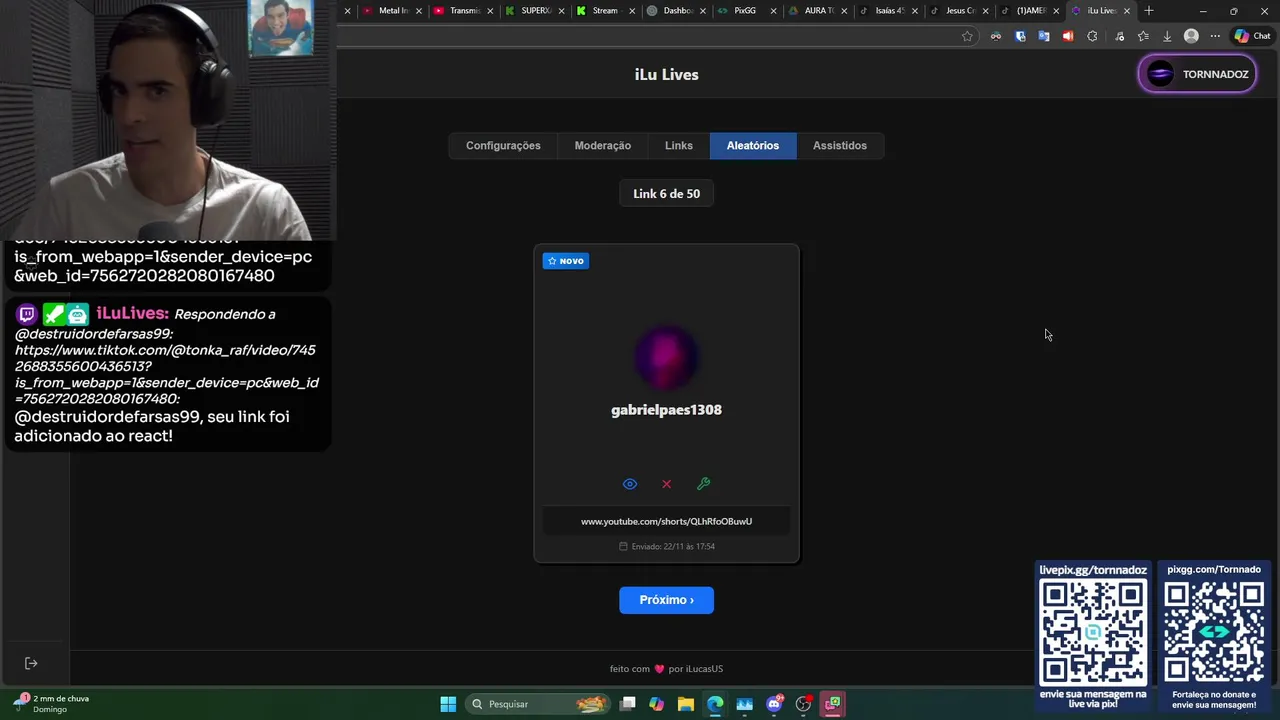Open the Windows Start menu
The height and width of the screenshot is (720, 1280).
(x=448, y=704)
